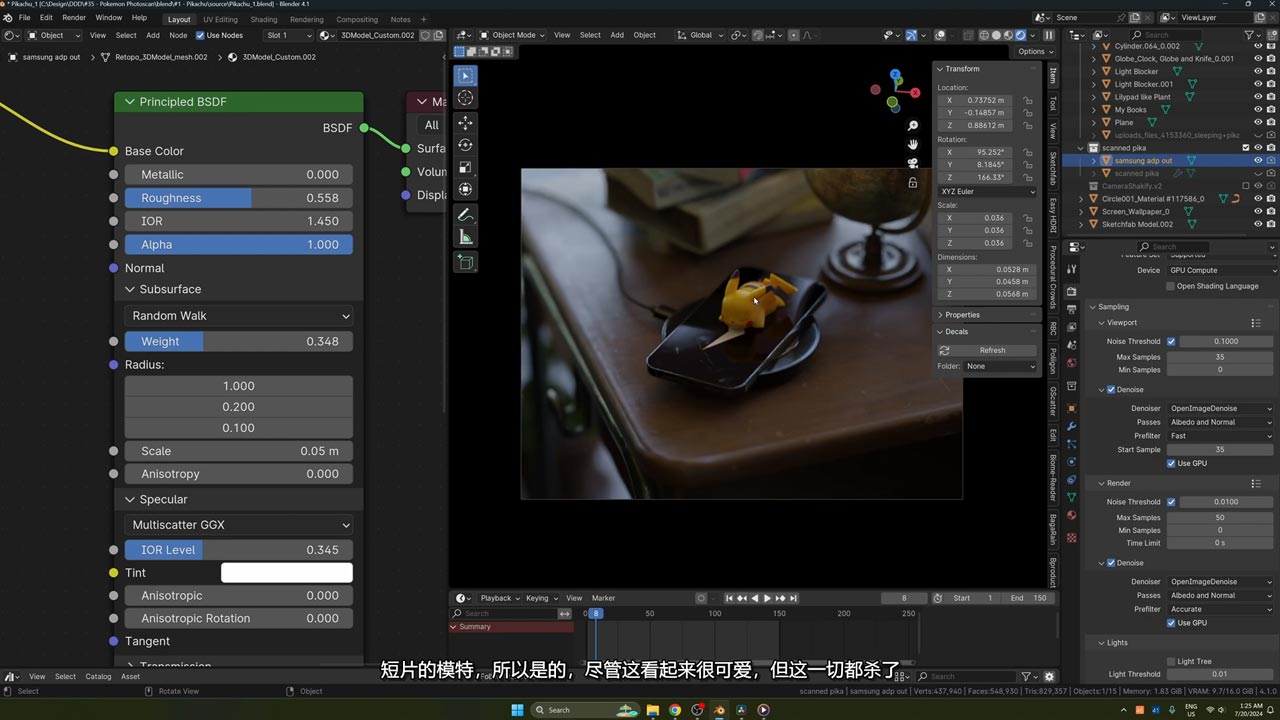1280x720 pixels.
Task: Select the Annotate tool
Action: (x=465, y=215)
